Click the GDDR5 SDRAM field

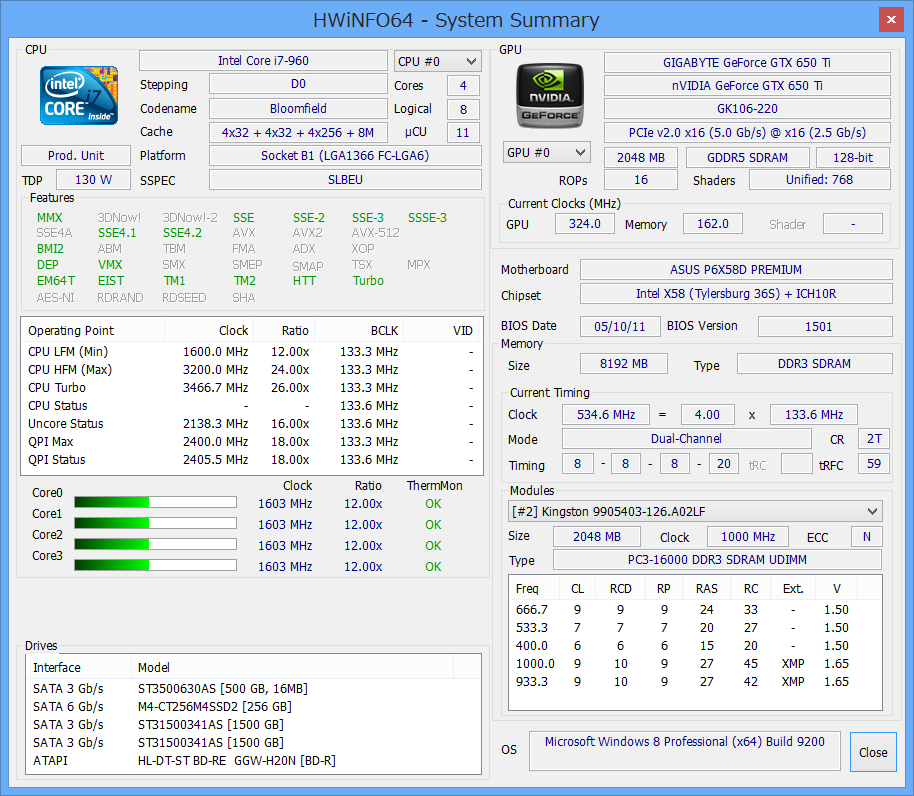coord(747,157)
